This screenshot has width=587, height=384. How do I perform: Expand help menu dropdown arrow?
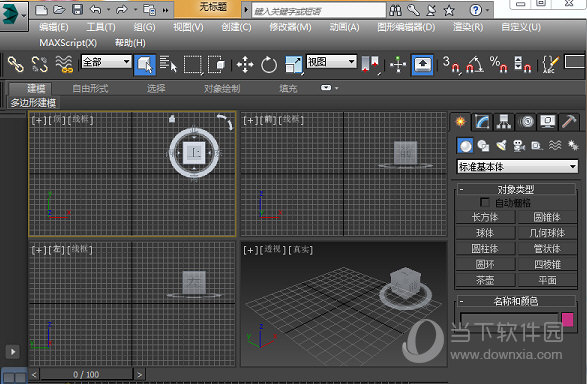click(x=487, y=10)
